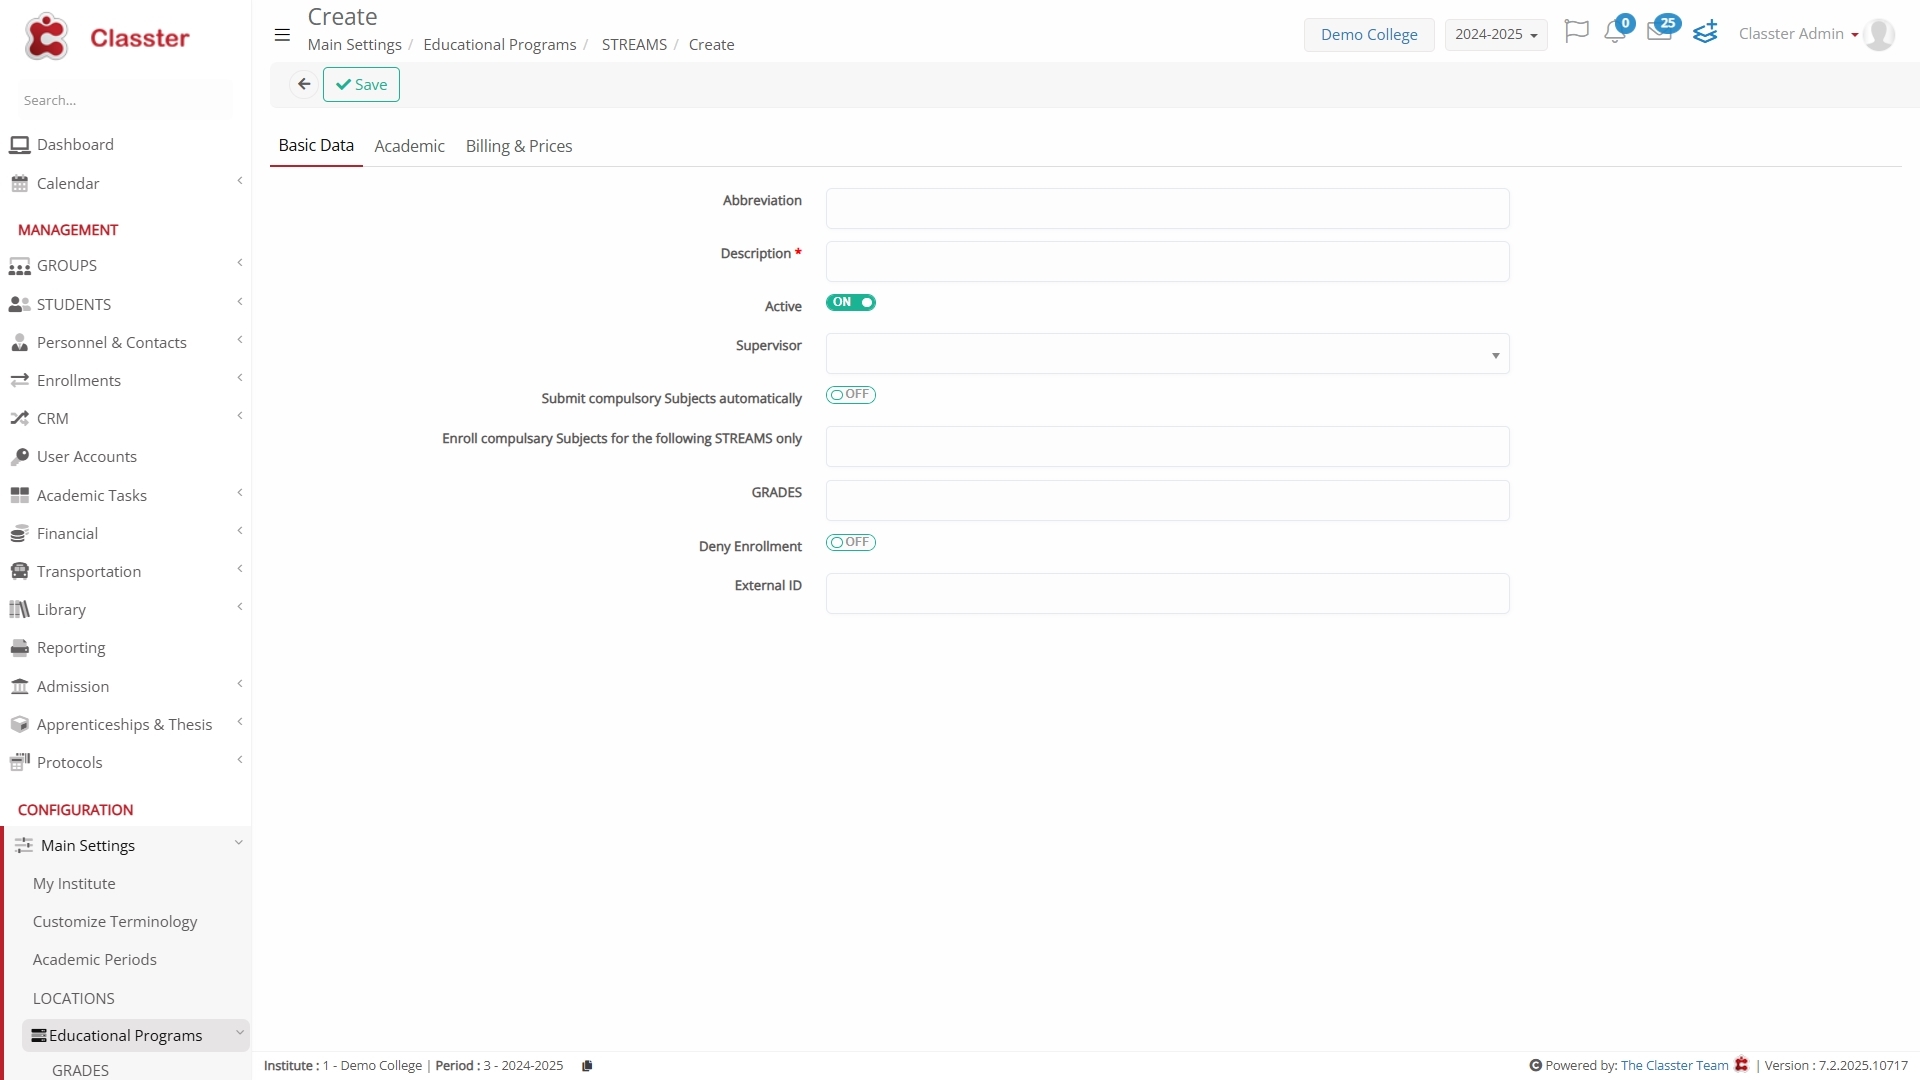Open Academic Periods menu item

coord(95,960)
